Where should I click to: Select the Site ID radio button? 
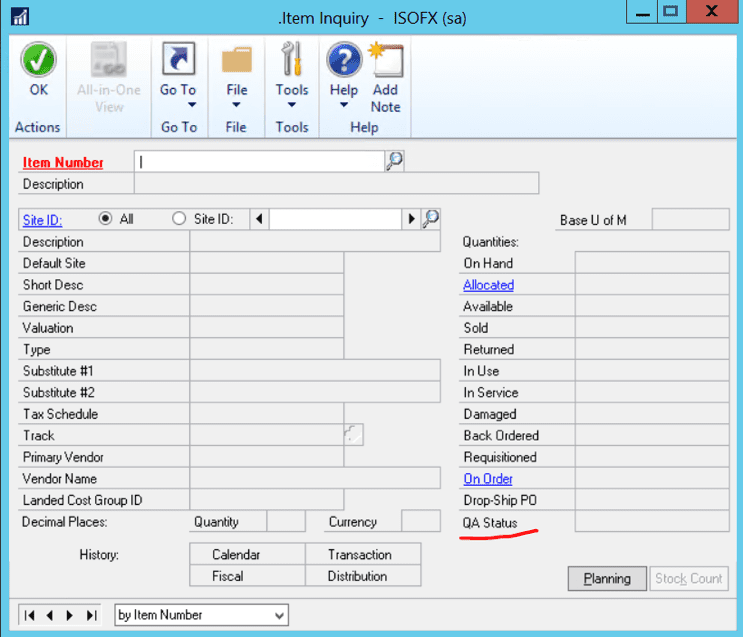click(179, 219)
